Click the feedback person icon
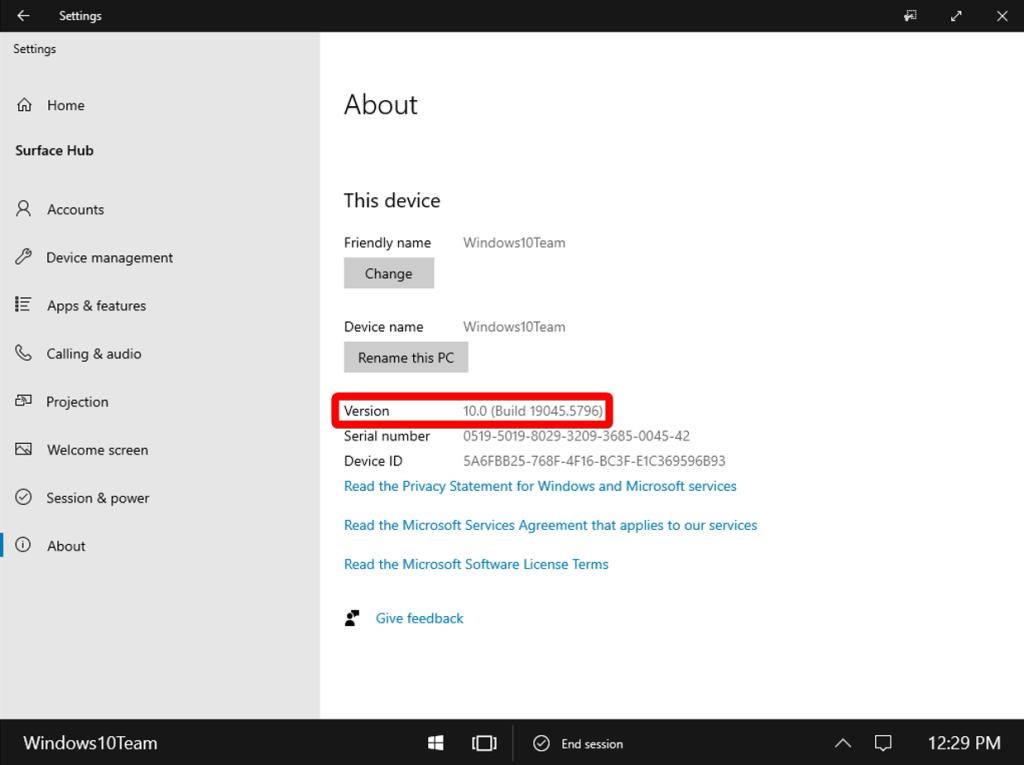 click(352, 618)
